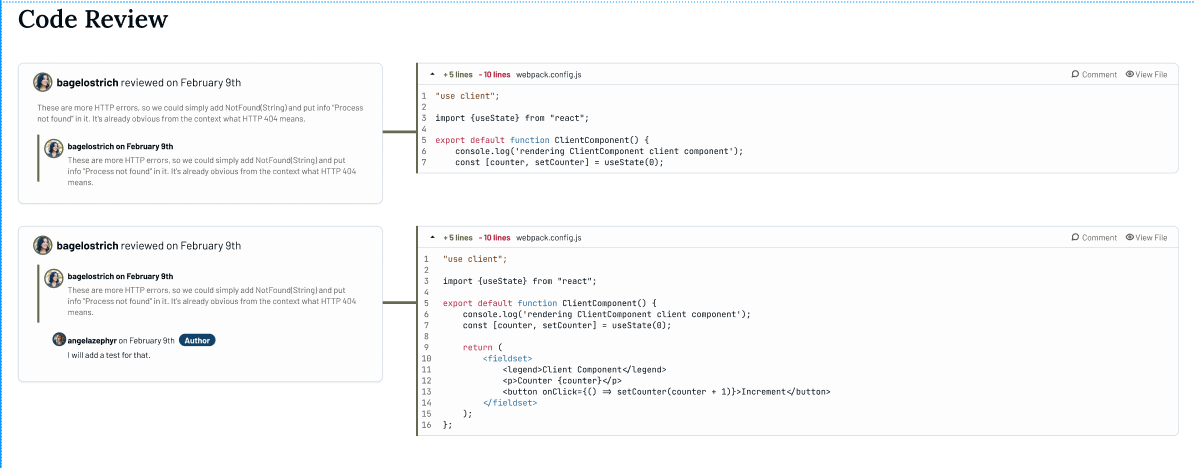Click the '<legend>Client Component</legend>' code line

click(585, 370)
